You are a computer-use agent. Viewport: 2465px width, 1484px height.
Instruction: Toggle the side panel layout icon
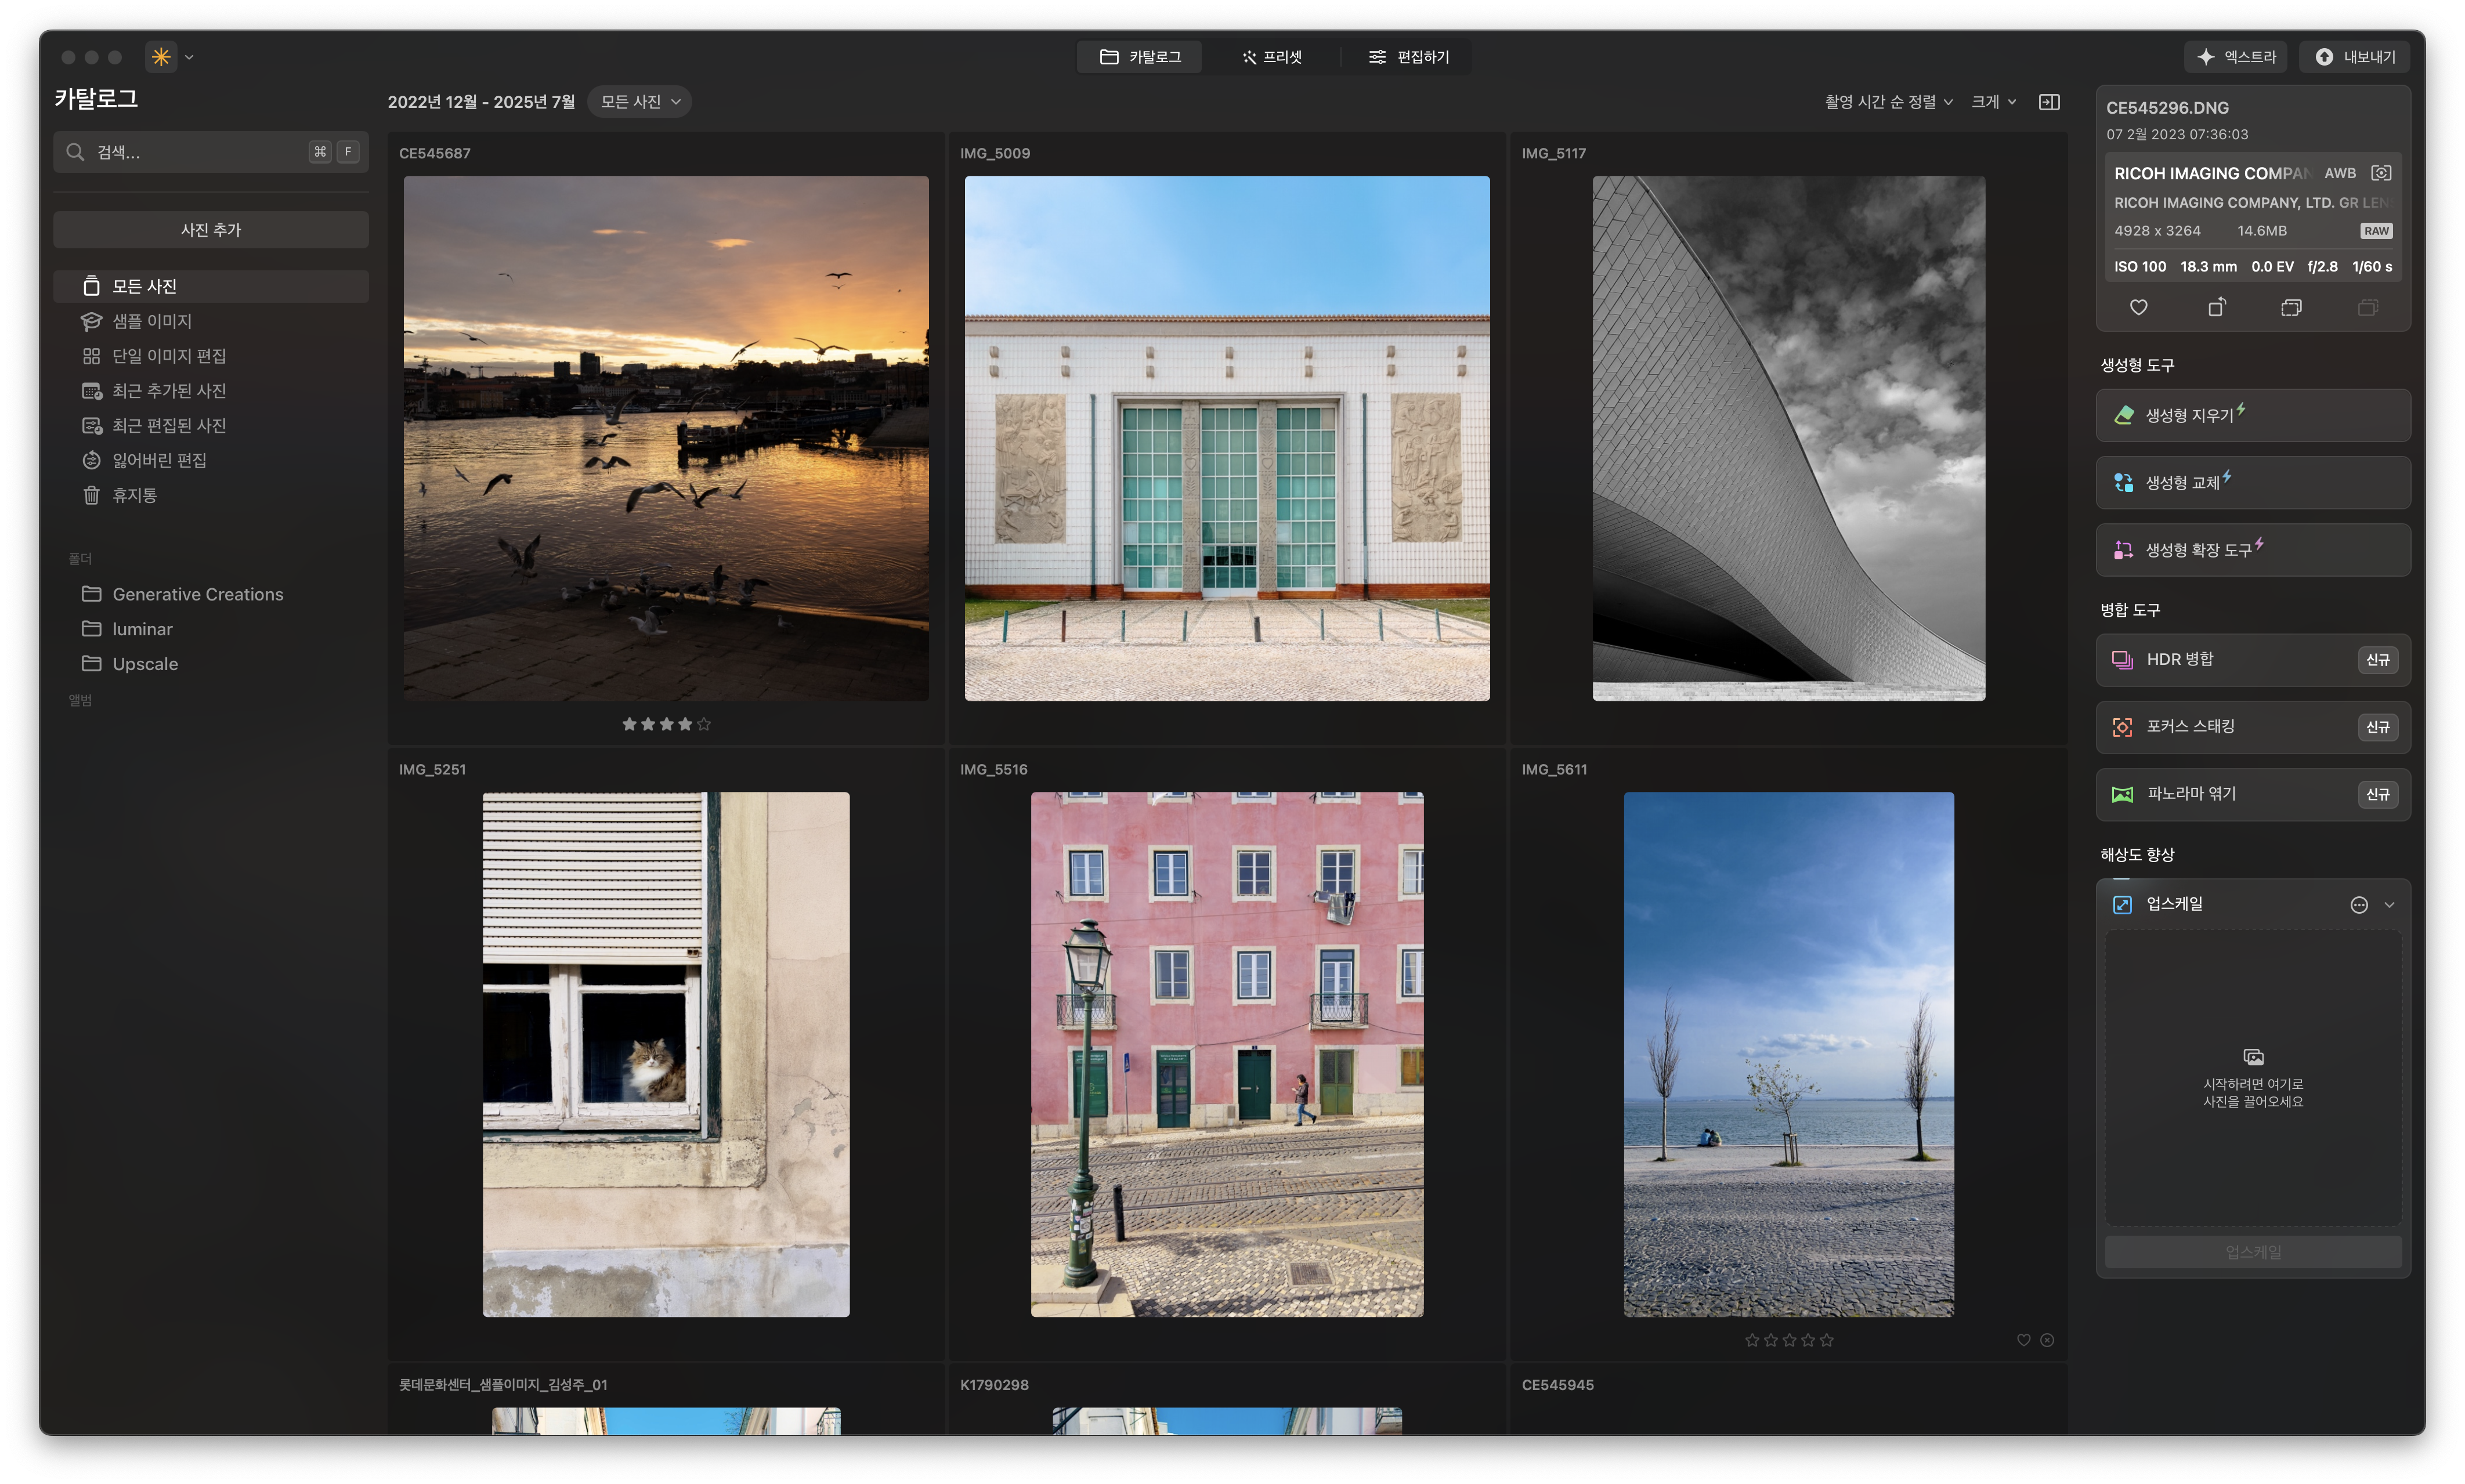coord(2049,102)
